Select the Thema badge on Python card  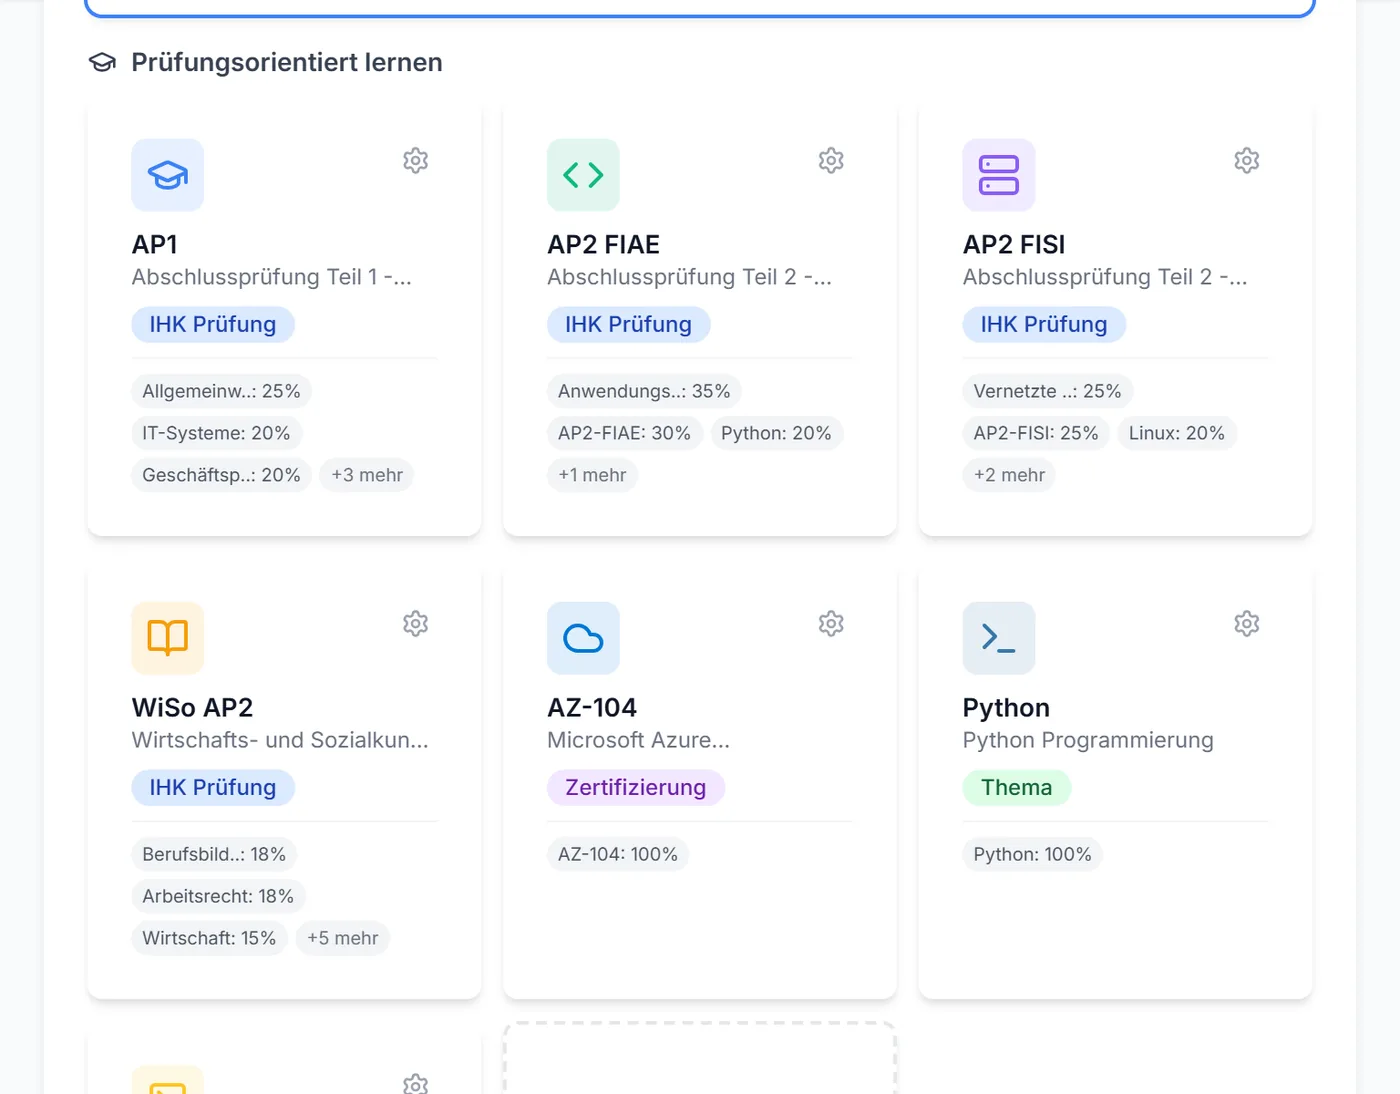pos(1017,787)
